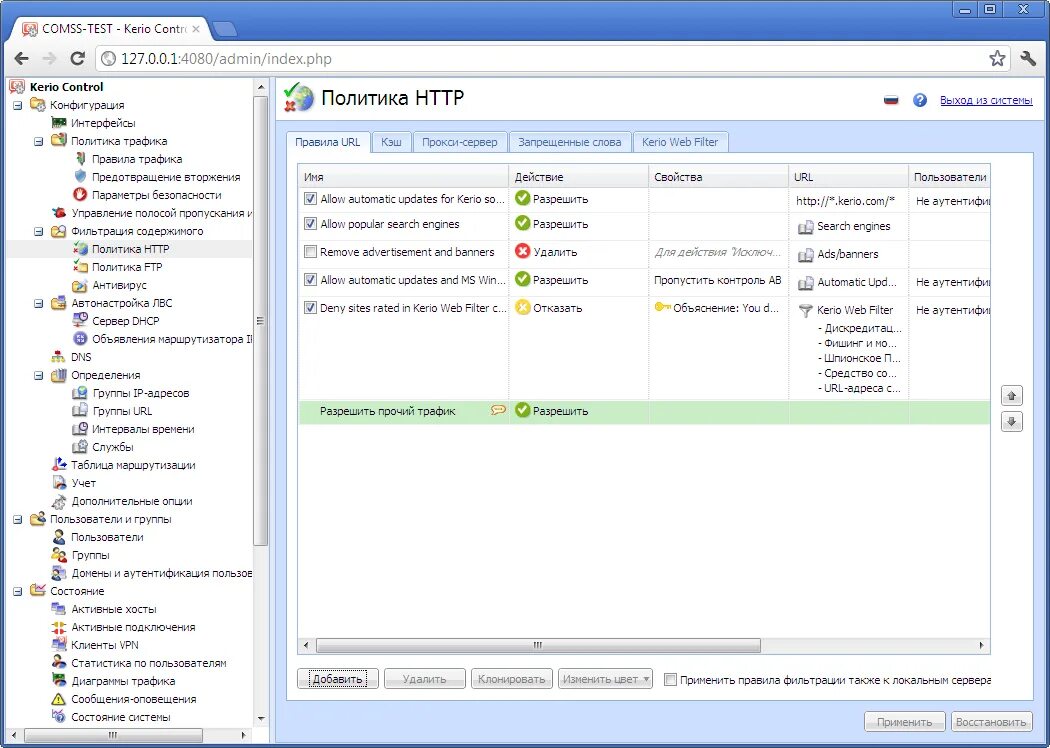Viewport: 1050px width, 748px height.
Task: Click the Добавить button
Action: (x=338, y=679)
